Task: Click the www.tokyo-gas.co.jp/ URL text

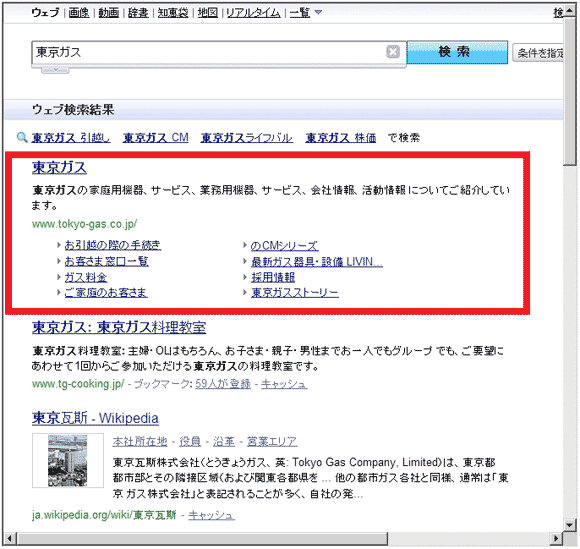Action: pos(84,224)
